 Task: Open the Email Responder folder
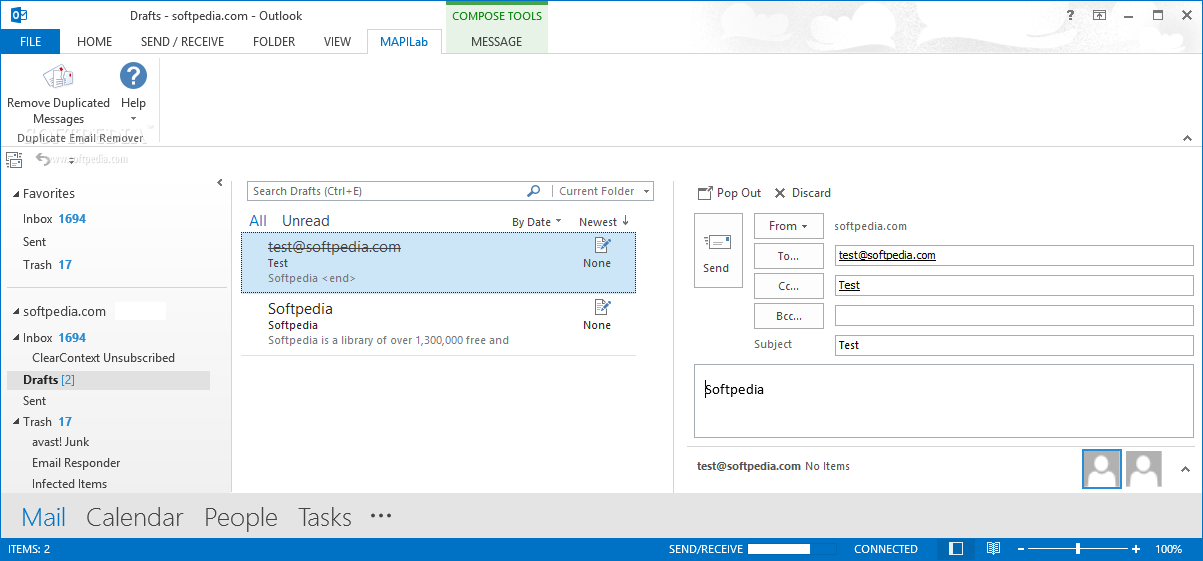coord(76,463)
